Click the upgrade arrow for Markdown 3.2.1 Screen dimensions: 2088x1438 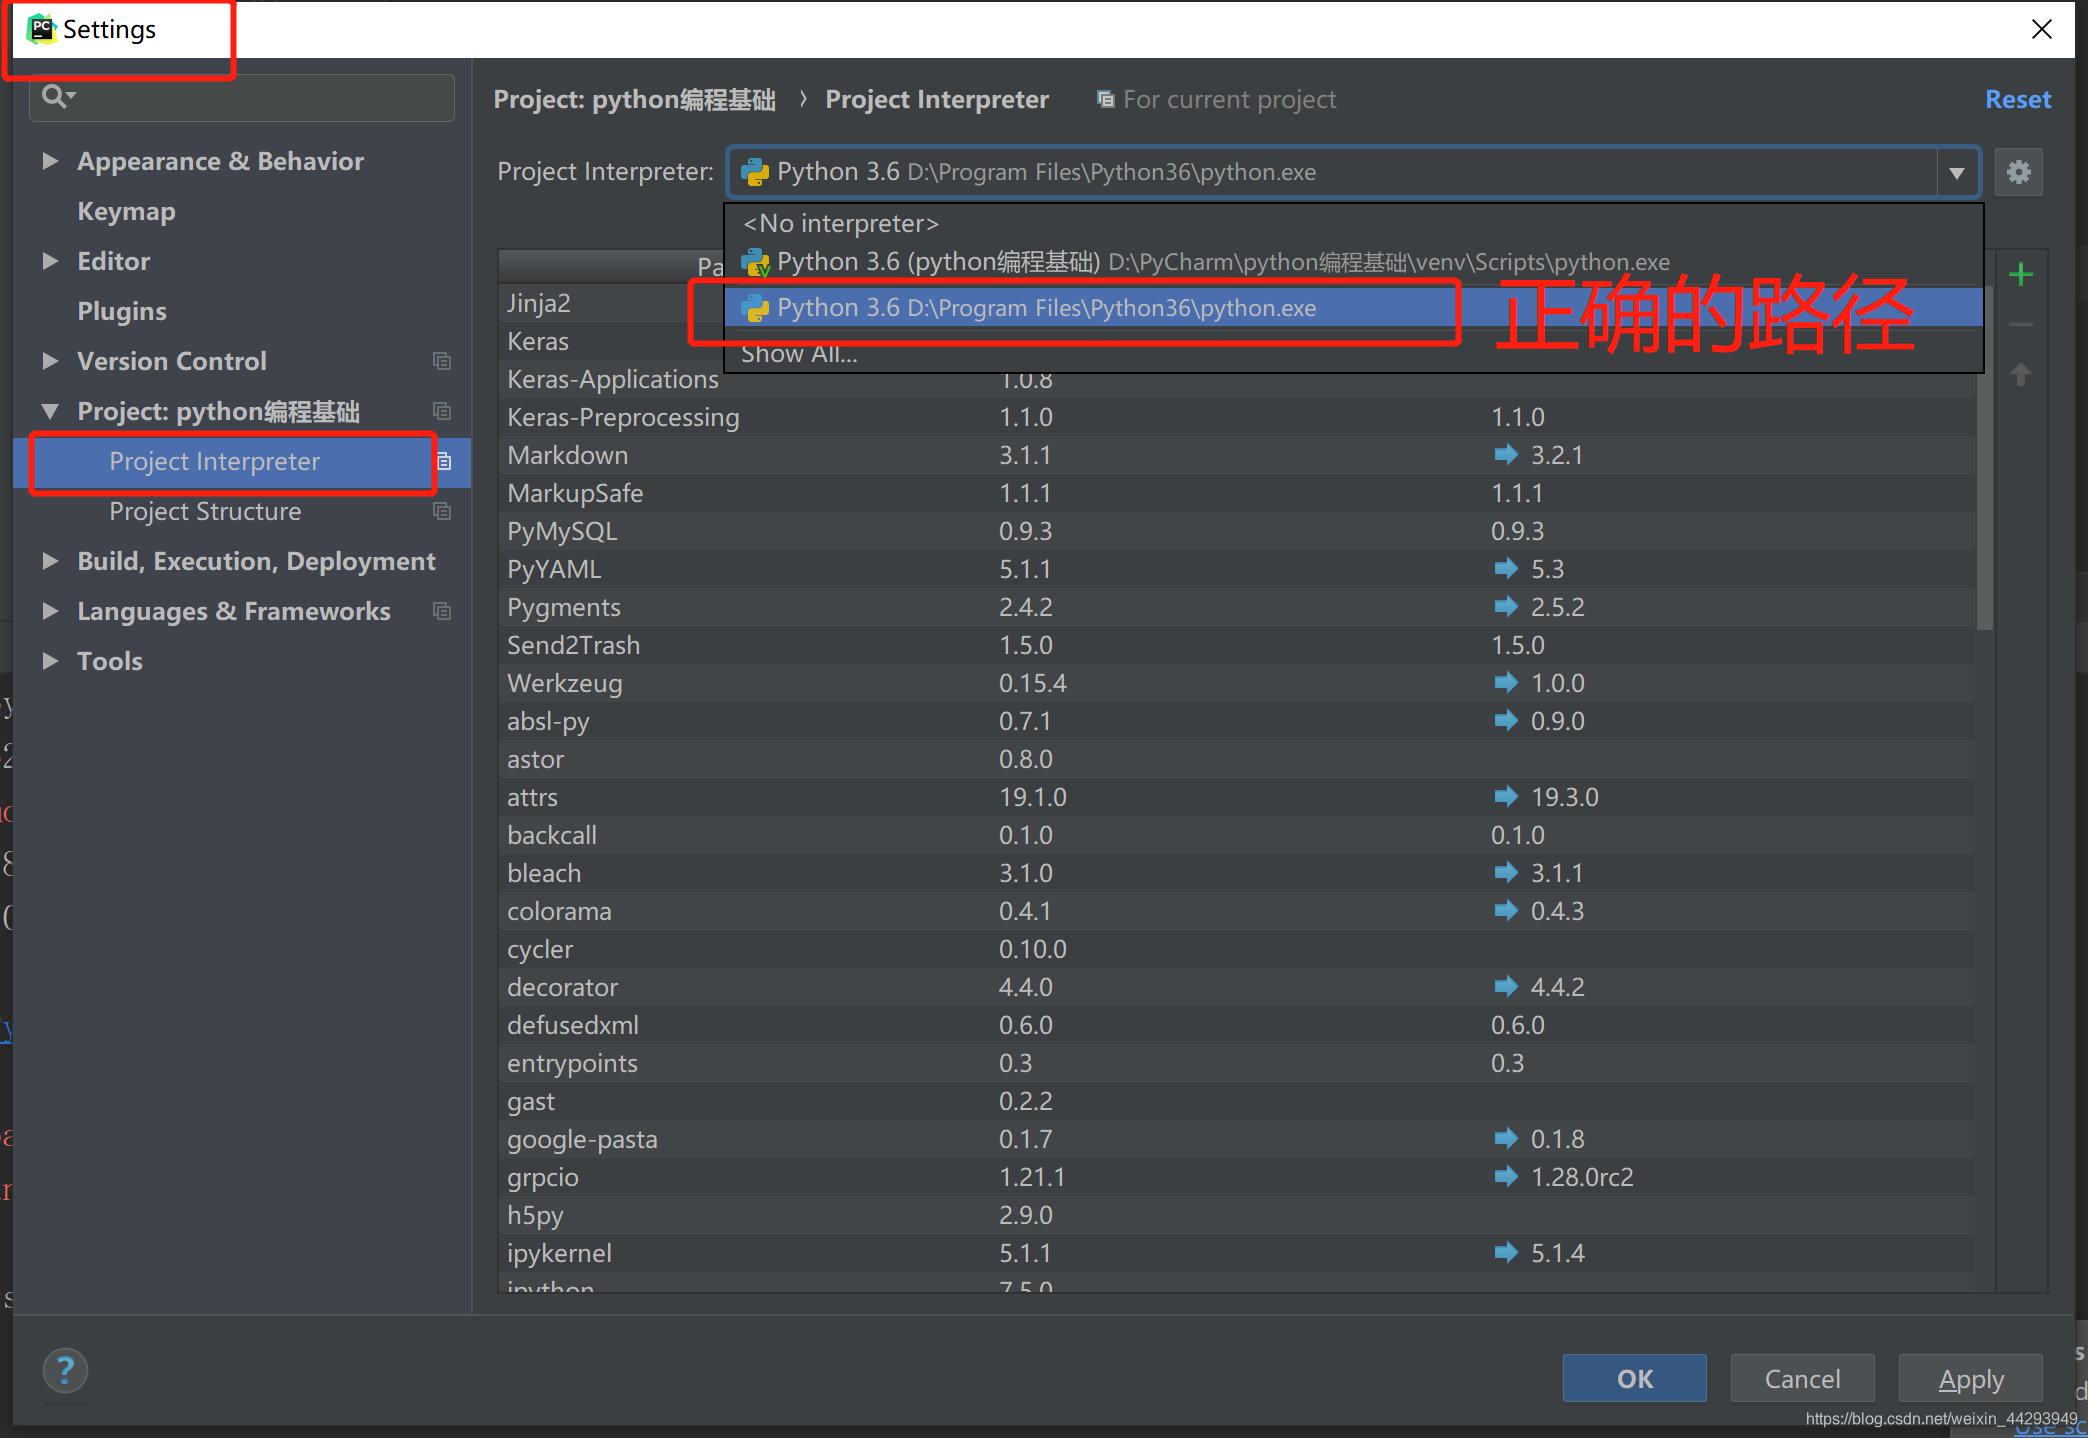(1506, 455)
